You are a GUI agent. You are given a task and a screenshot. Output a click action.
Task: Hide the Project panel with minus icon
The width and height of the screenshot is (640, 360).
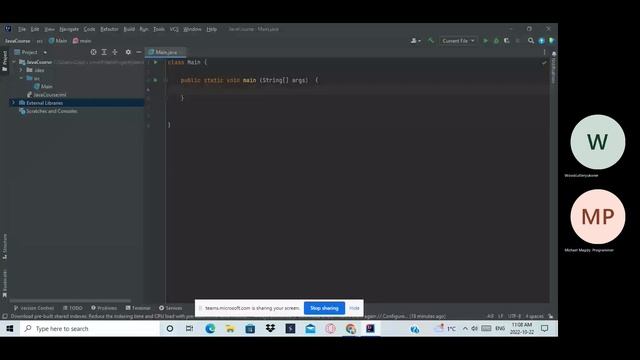(139, 52)
